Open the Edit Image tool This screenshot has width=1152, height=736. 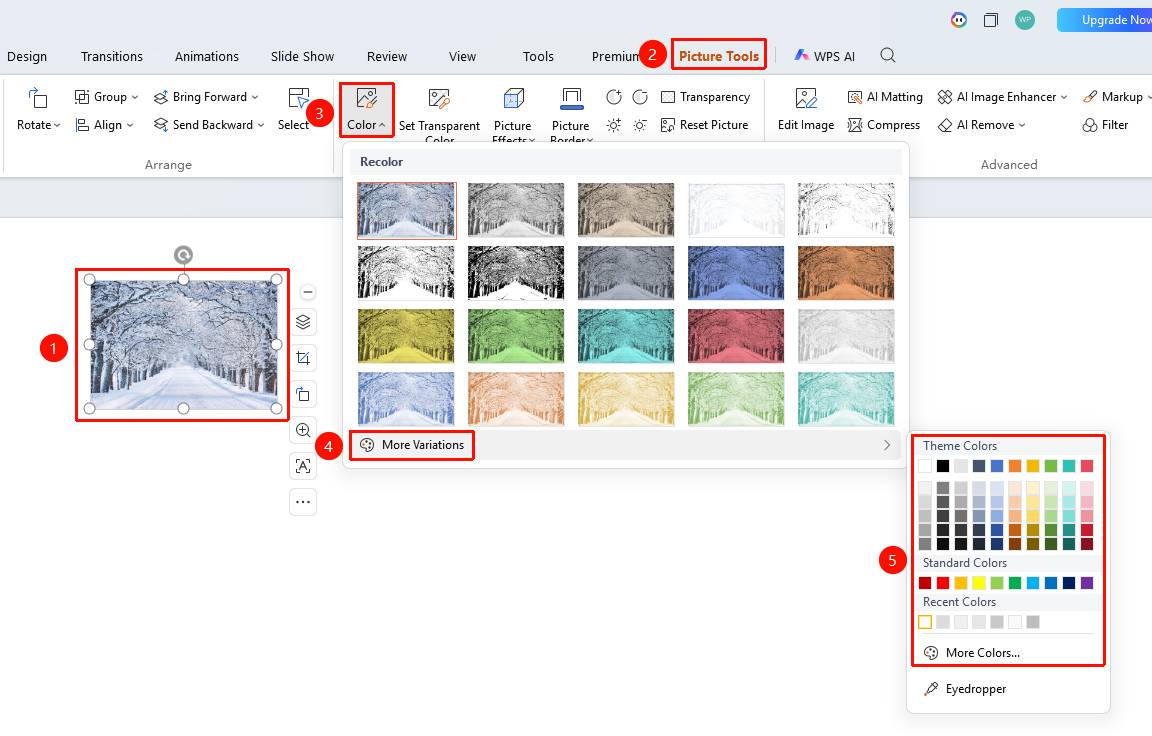(x=806, y=109)
